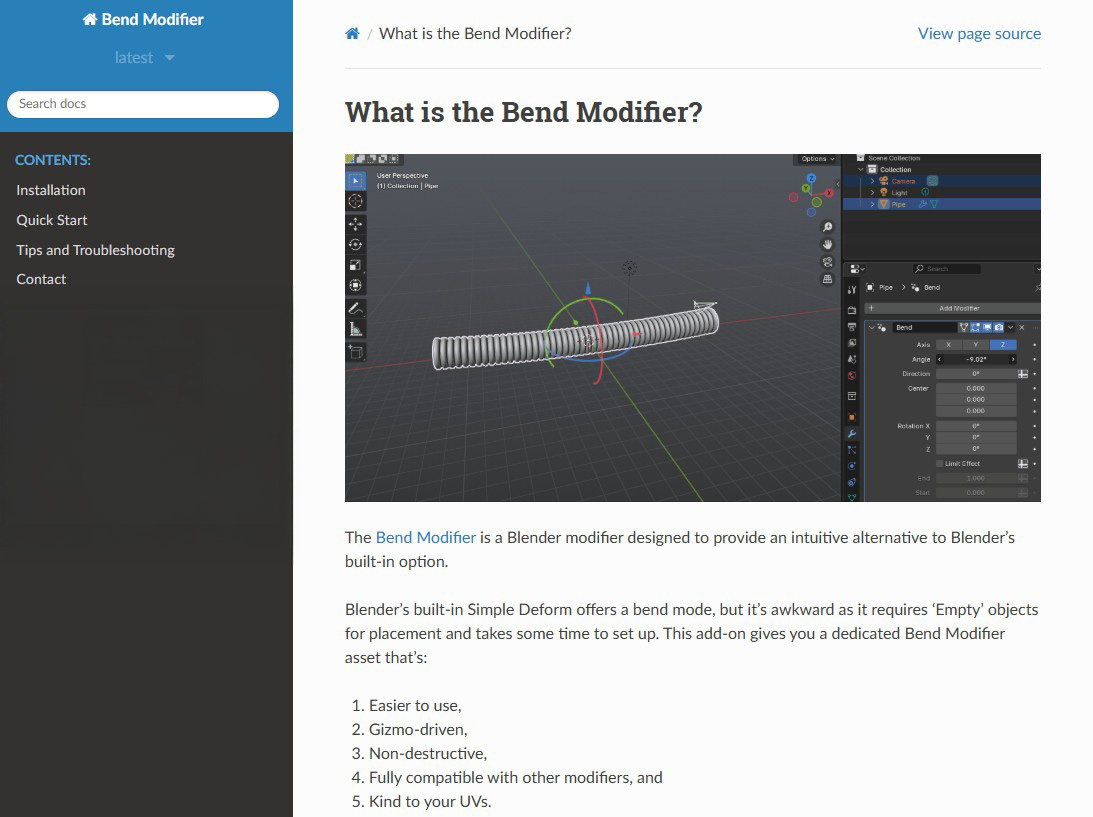
Task: Open the Contact page in the sidebar
Action: (41, 280)
